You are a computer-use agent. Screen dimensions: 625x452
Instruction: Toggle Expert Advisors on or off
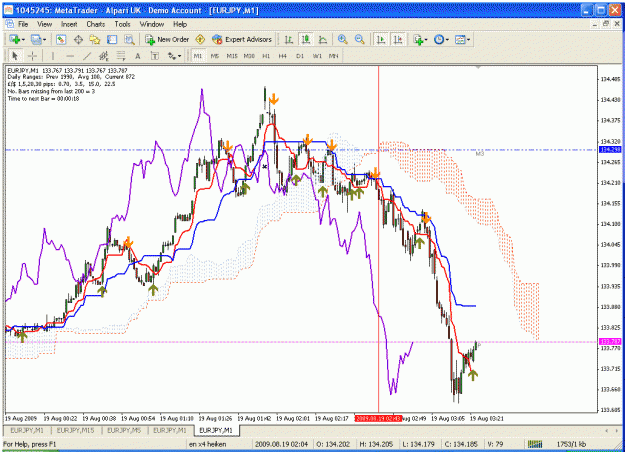242,39
